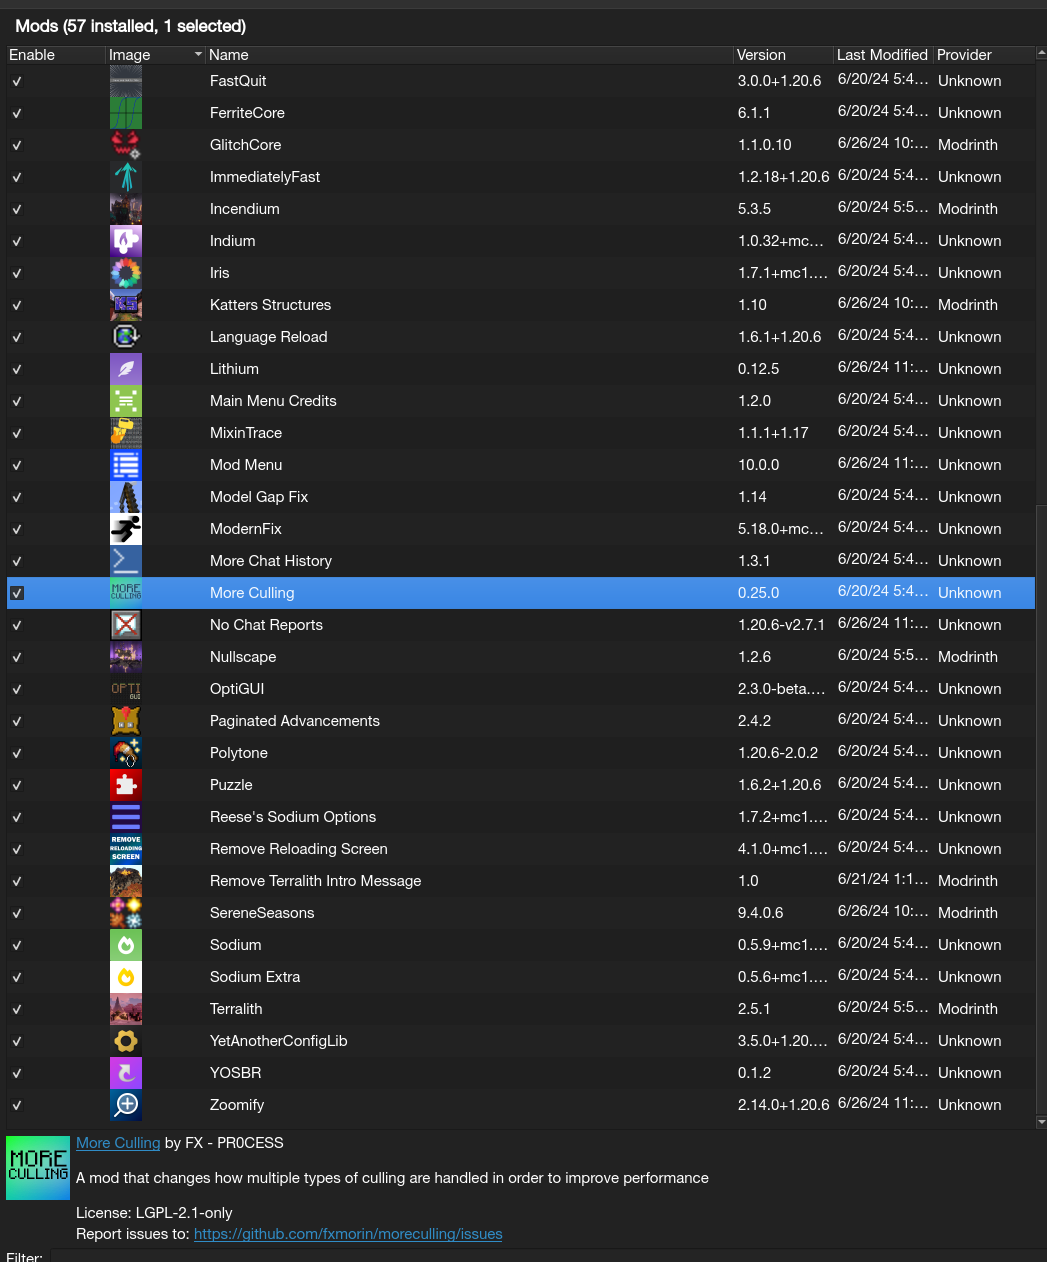Image resolution: width=1047 pixels, height=1262 pixels.
Task: Select the Zoomify mod name
Action: [237, 1105]
